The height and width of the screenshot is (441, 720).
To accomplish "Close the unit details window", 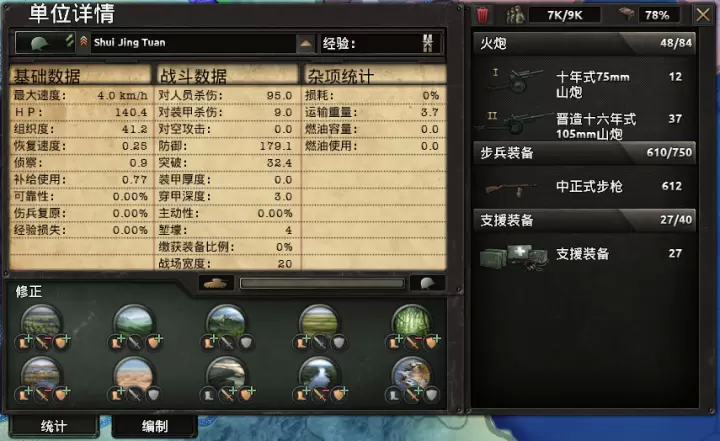I will coord(703,15).
